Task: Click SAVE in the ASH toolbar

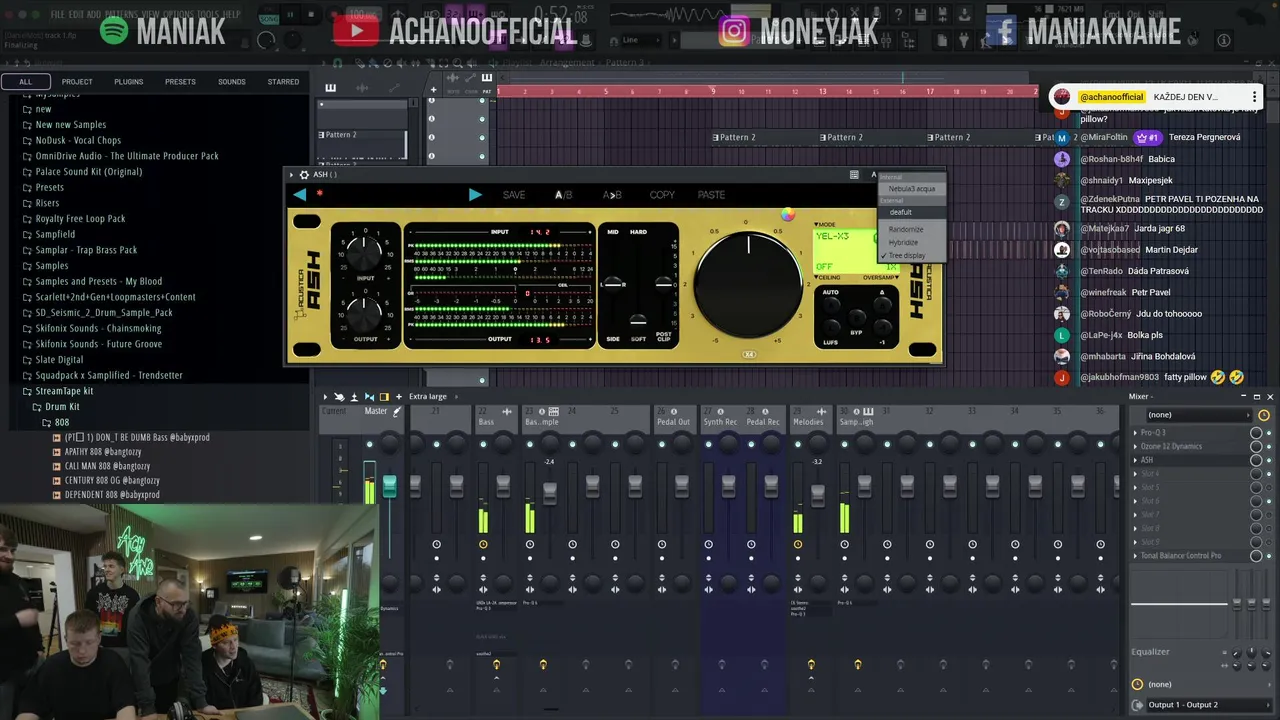Action: [x=514, y=195]
